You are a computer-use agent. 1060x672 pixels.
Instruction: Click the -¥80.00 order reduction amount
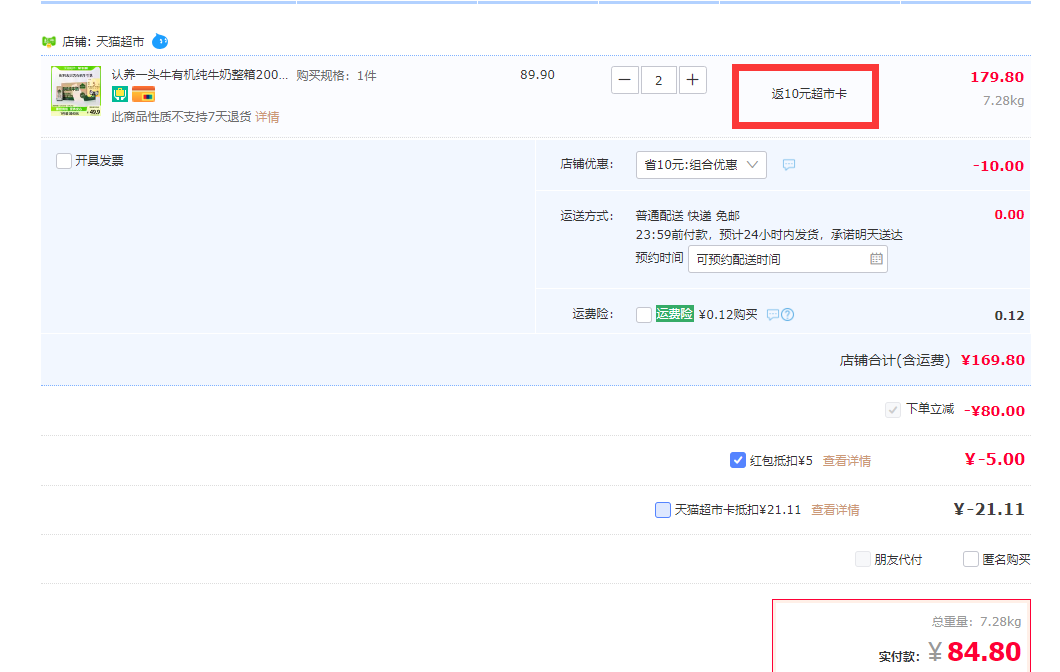tap(994, 411)
